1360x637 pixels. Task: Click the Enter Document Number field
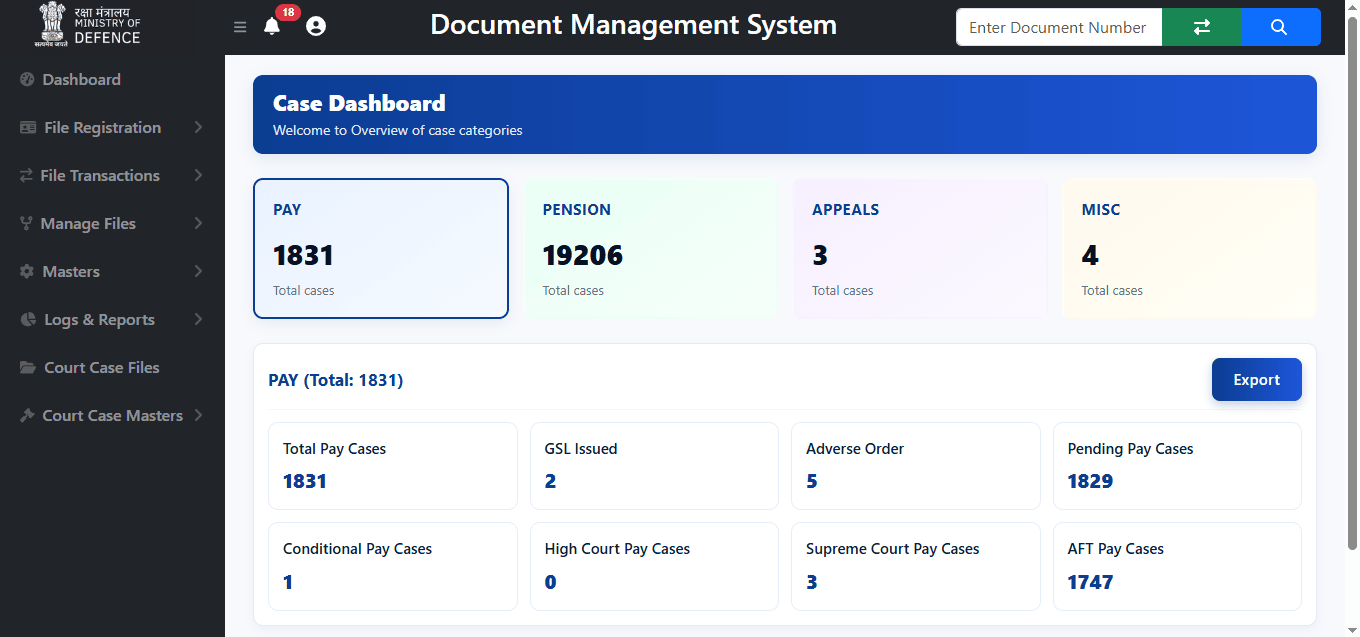[1059, 27]
